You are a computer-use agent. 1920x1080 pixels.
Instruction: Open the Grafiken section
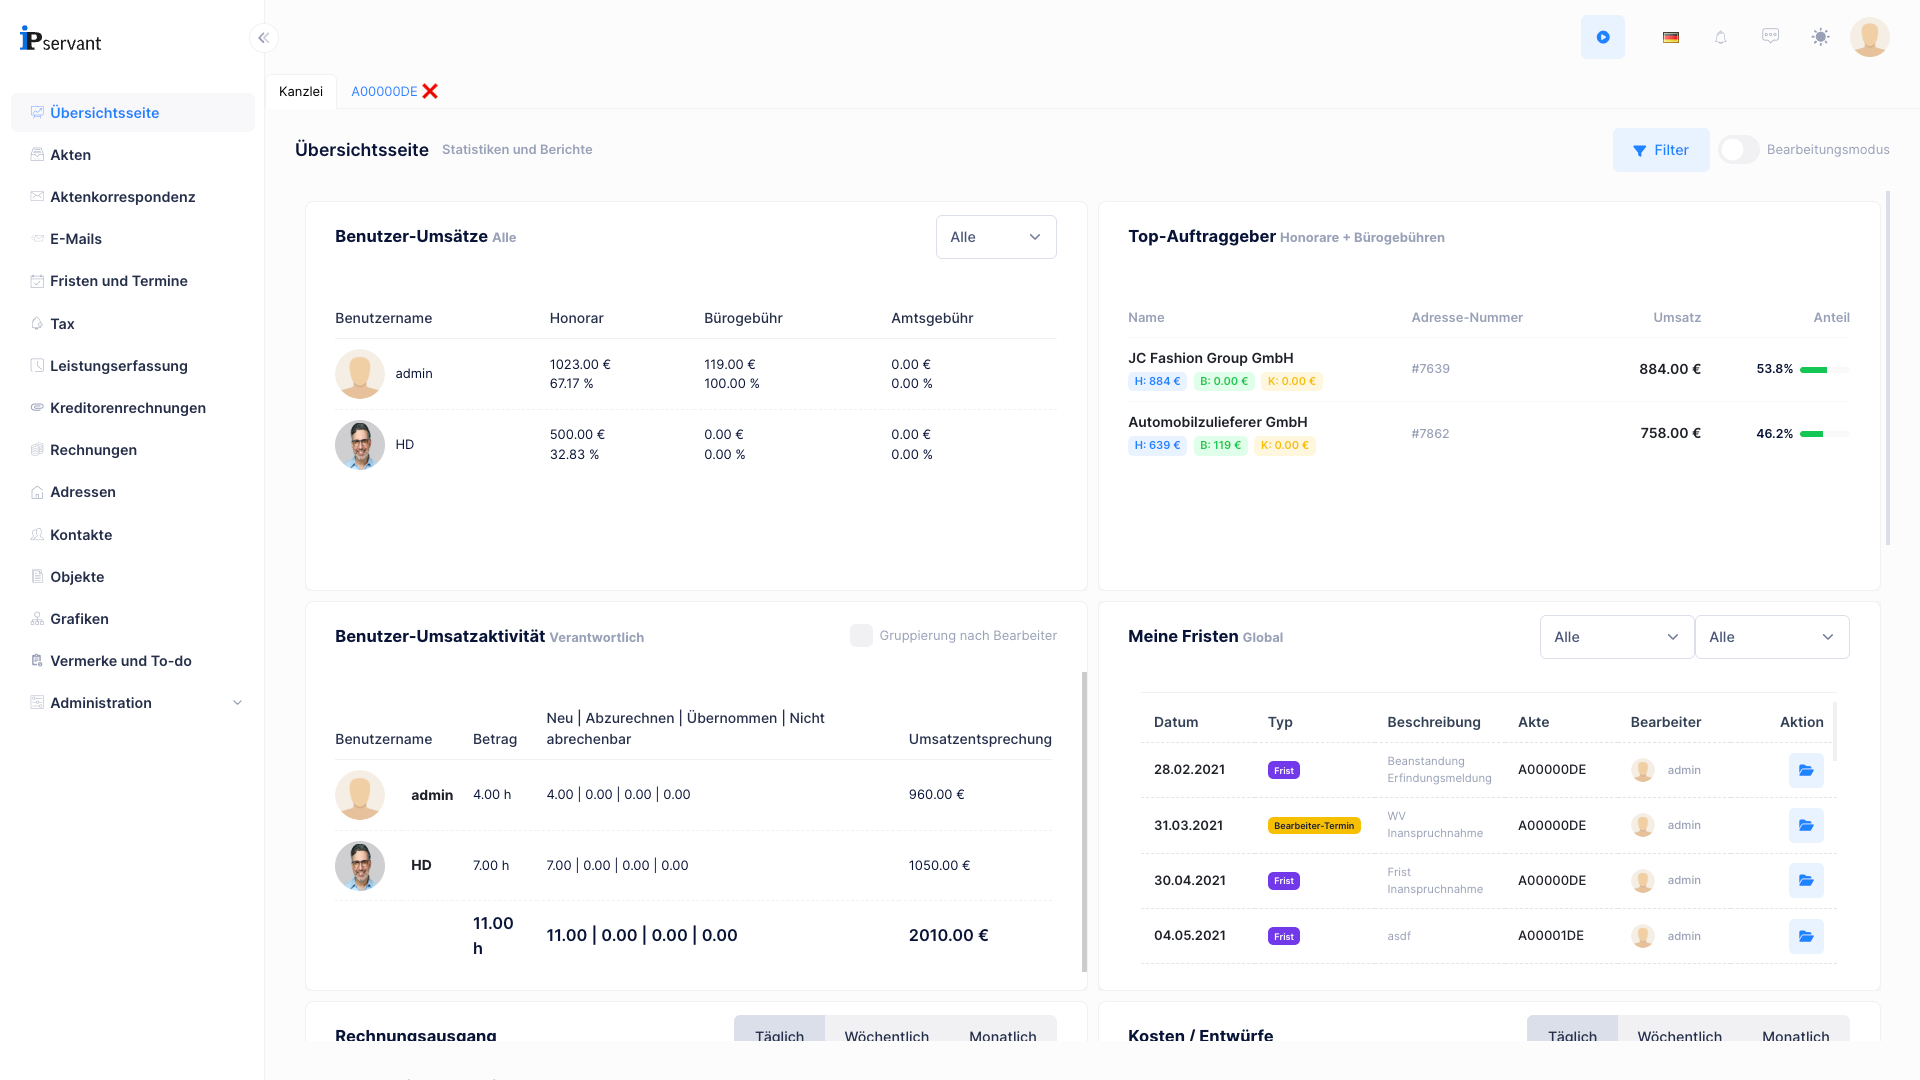coord(78,618)
